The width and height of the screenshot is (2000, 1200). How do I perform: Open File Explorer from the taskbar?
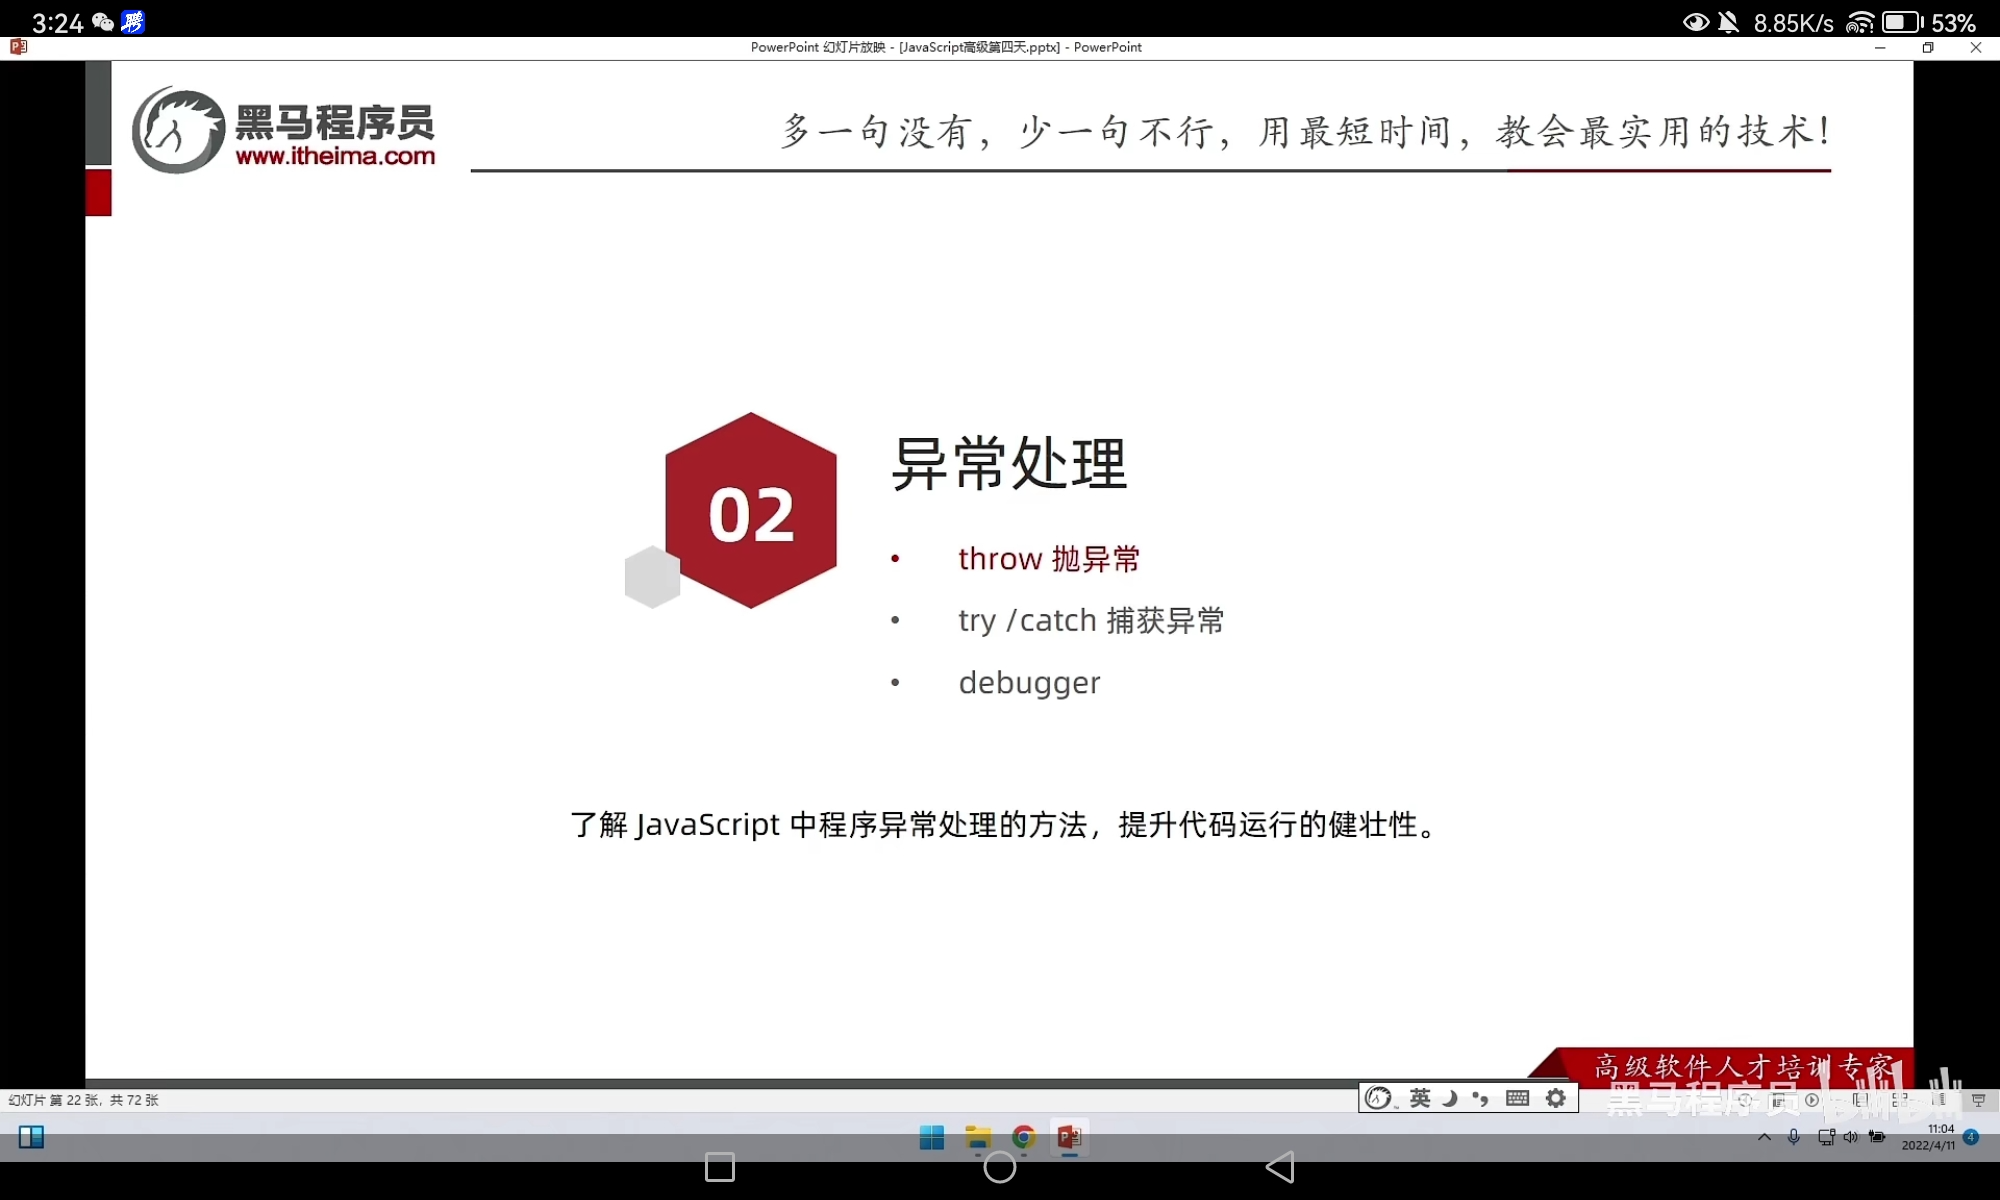(977, 1137)
